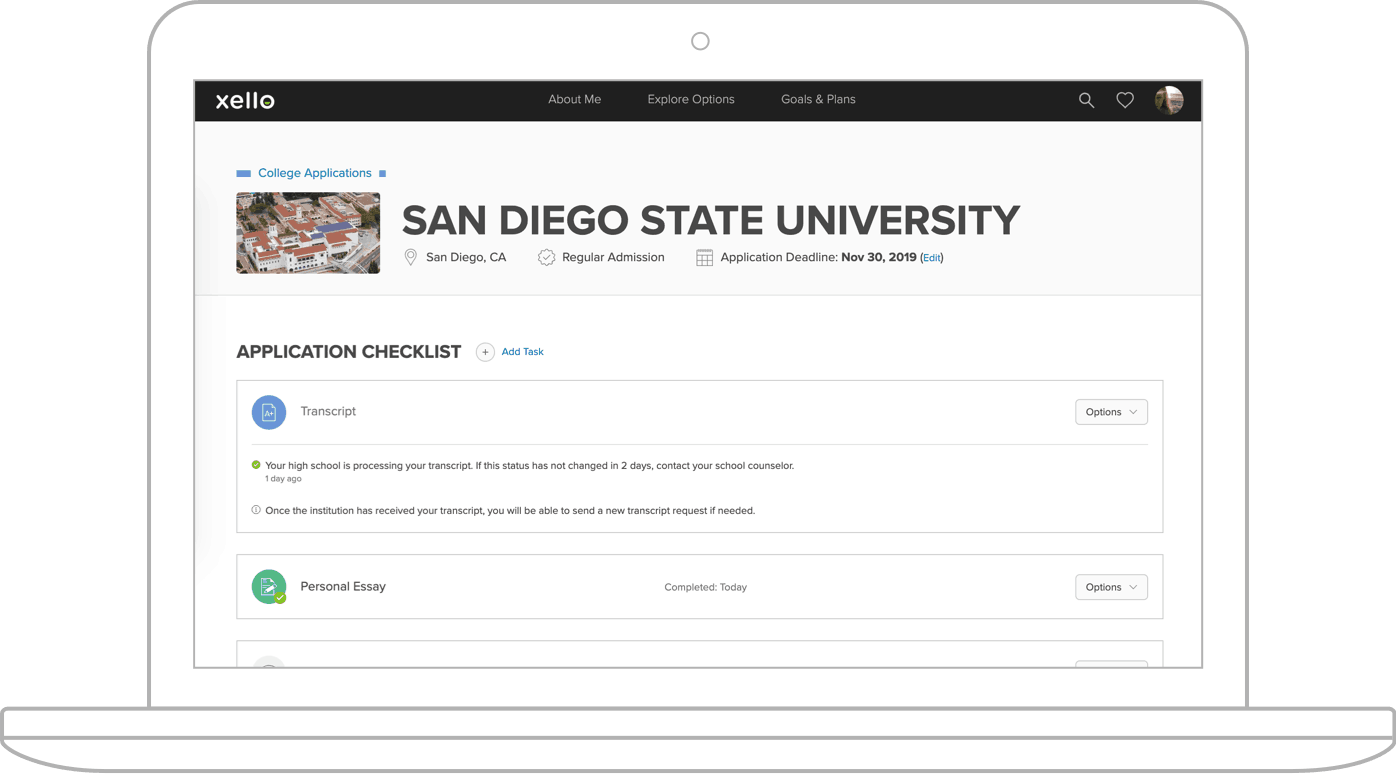Click the Personal Essay task title

point(343,586)
